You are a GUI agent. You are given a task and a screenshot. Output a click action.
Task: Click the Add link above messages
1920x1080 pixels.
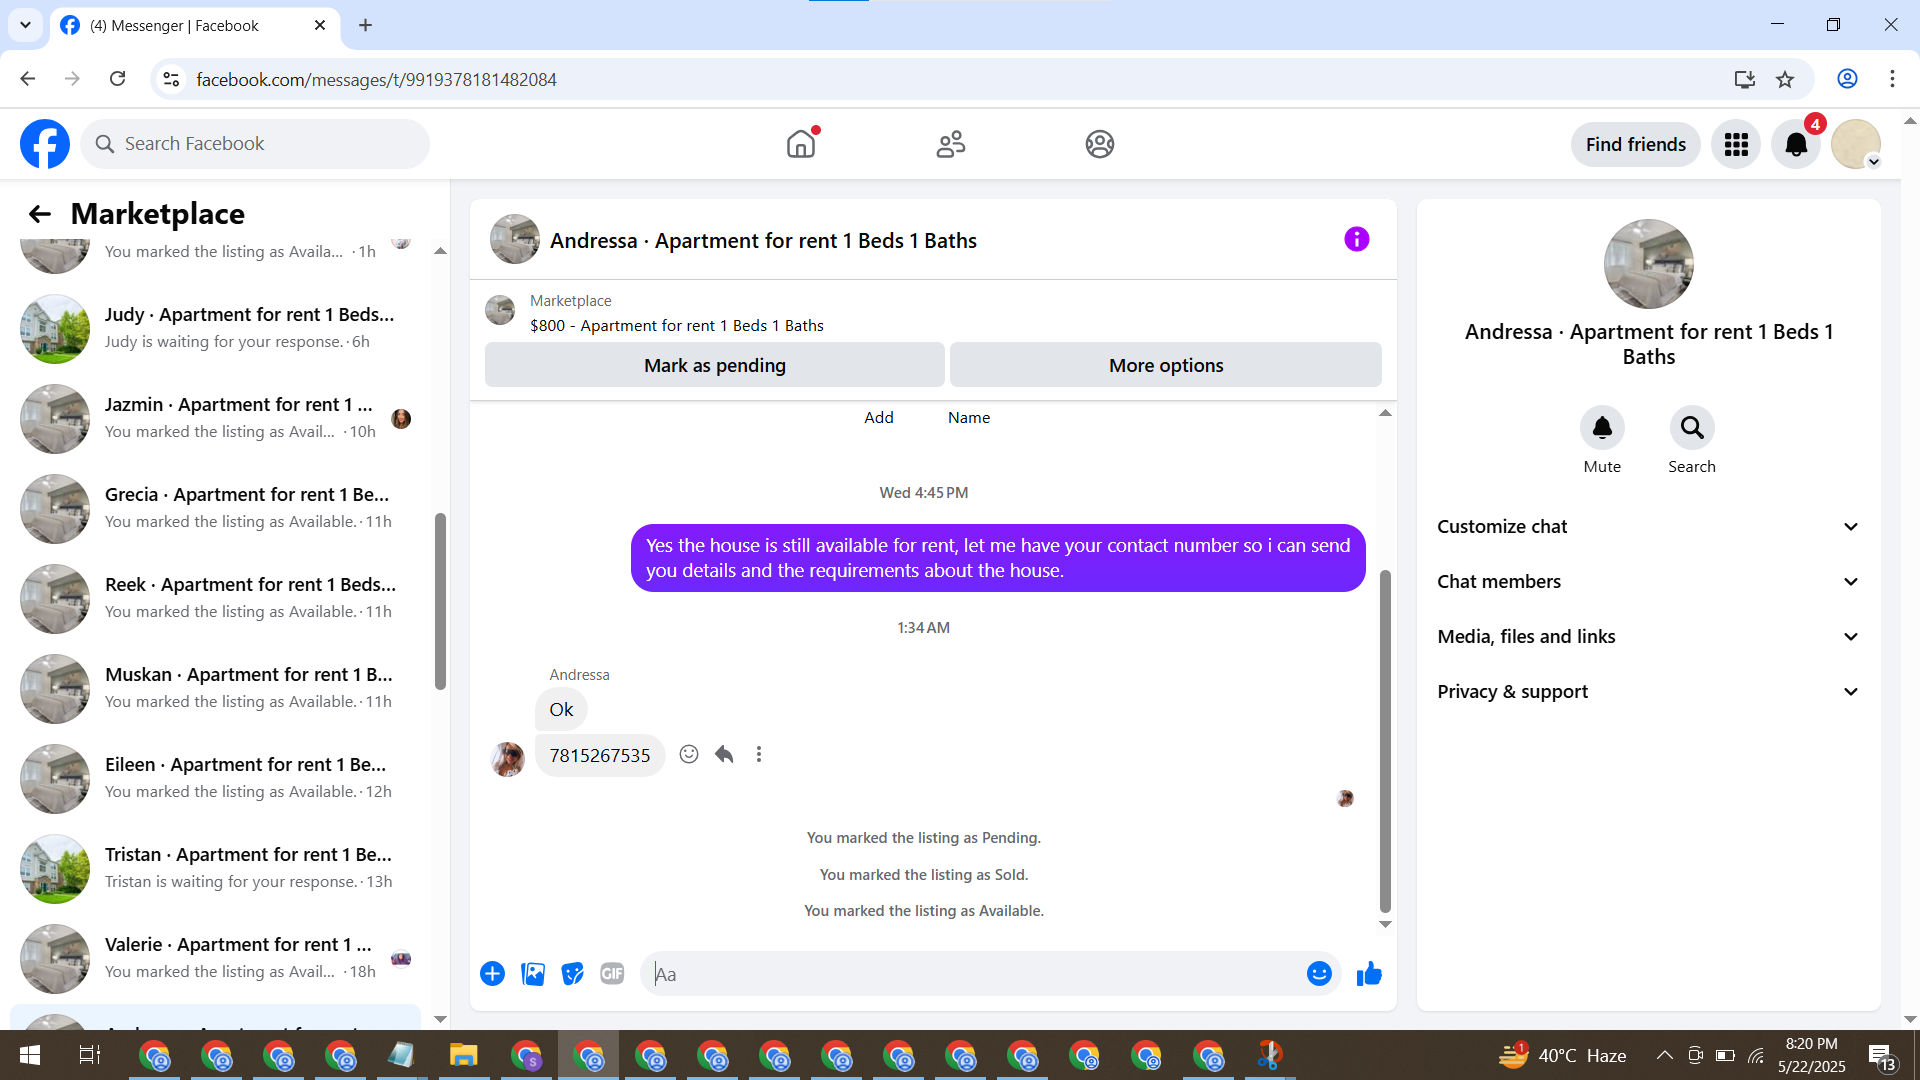click(879, 418)
